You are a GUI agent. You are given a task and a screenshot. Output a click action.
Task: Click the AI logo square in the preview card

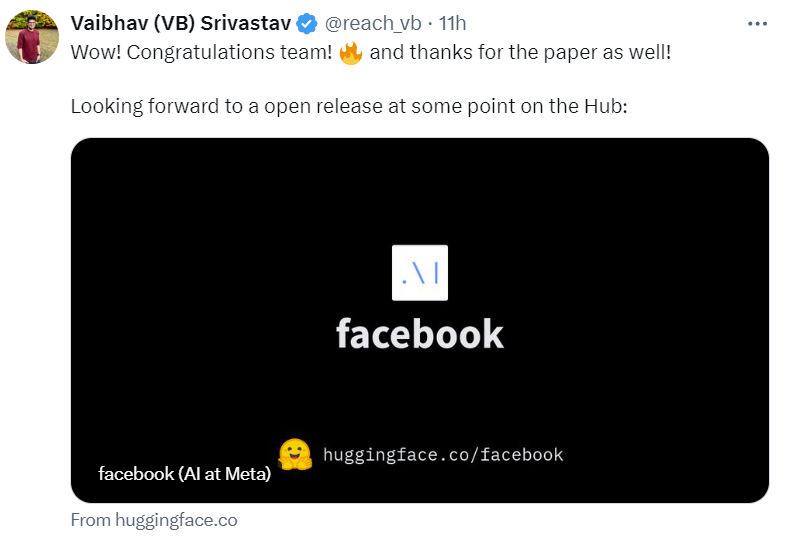click(x=419, y=273)
